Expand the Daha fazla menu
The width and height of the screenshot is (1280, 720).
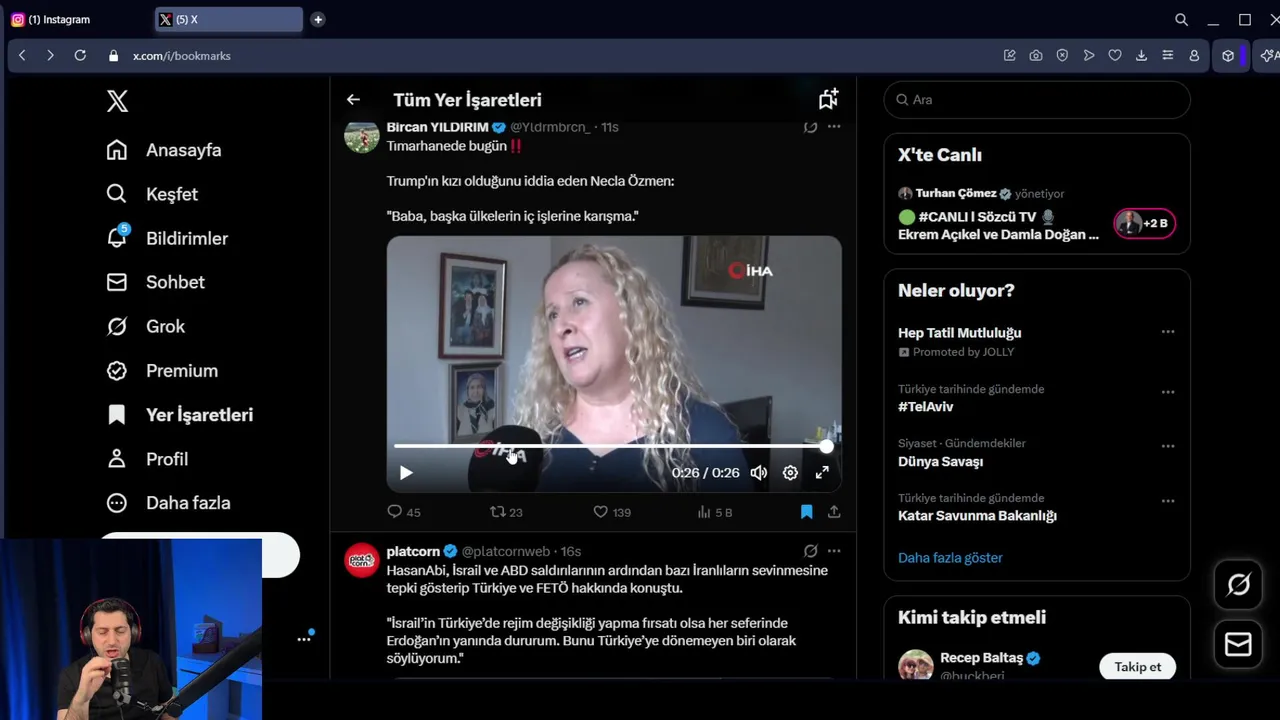coord(168,503)
